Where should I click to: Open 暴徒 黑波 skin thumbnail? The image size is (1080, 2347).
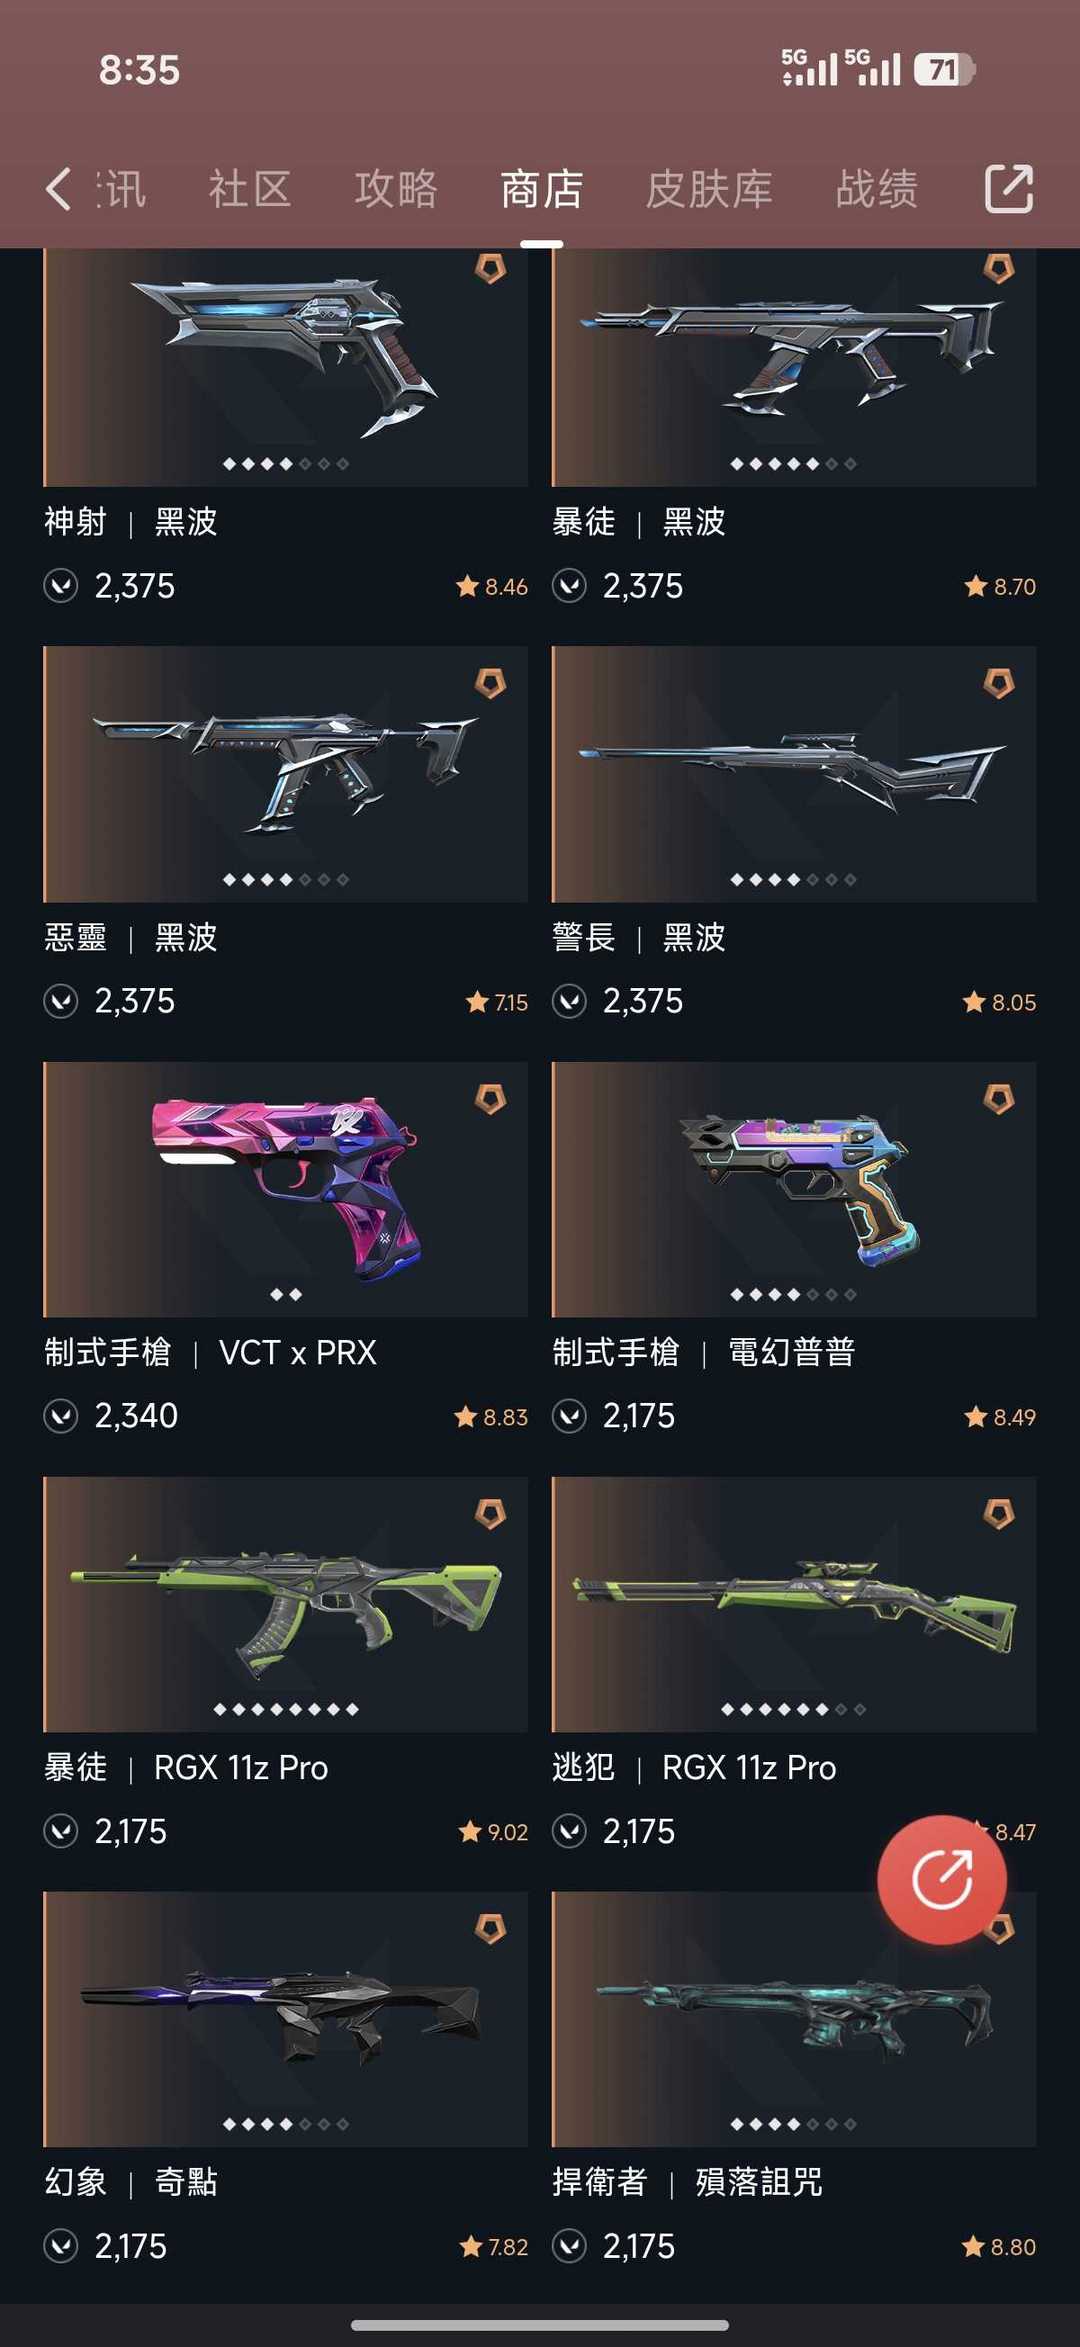[794, 367]
